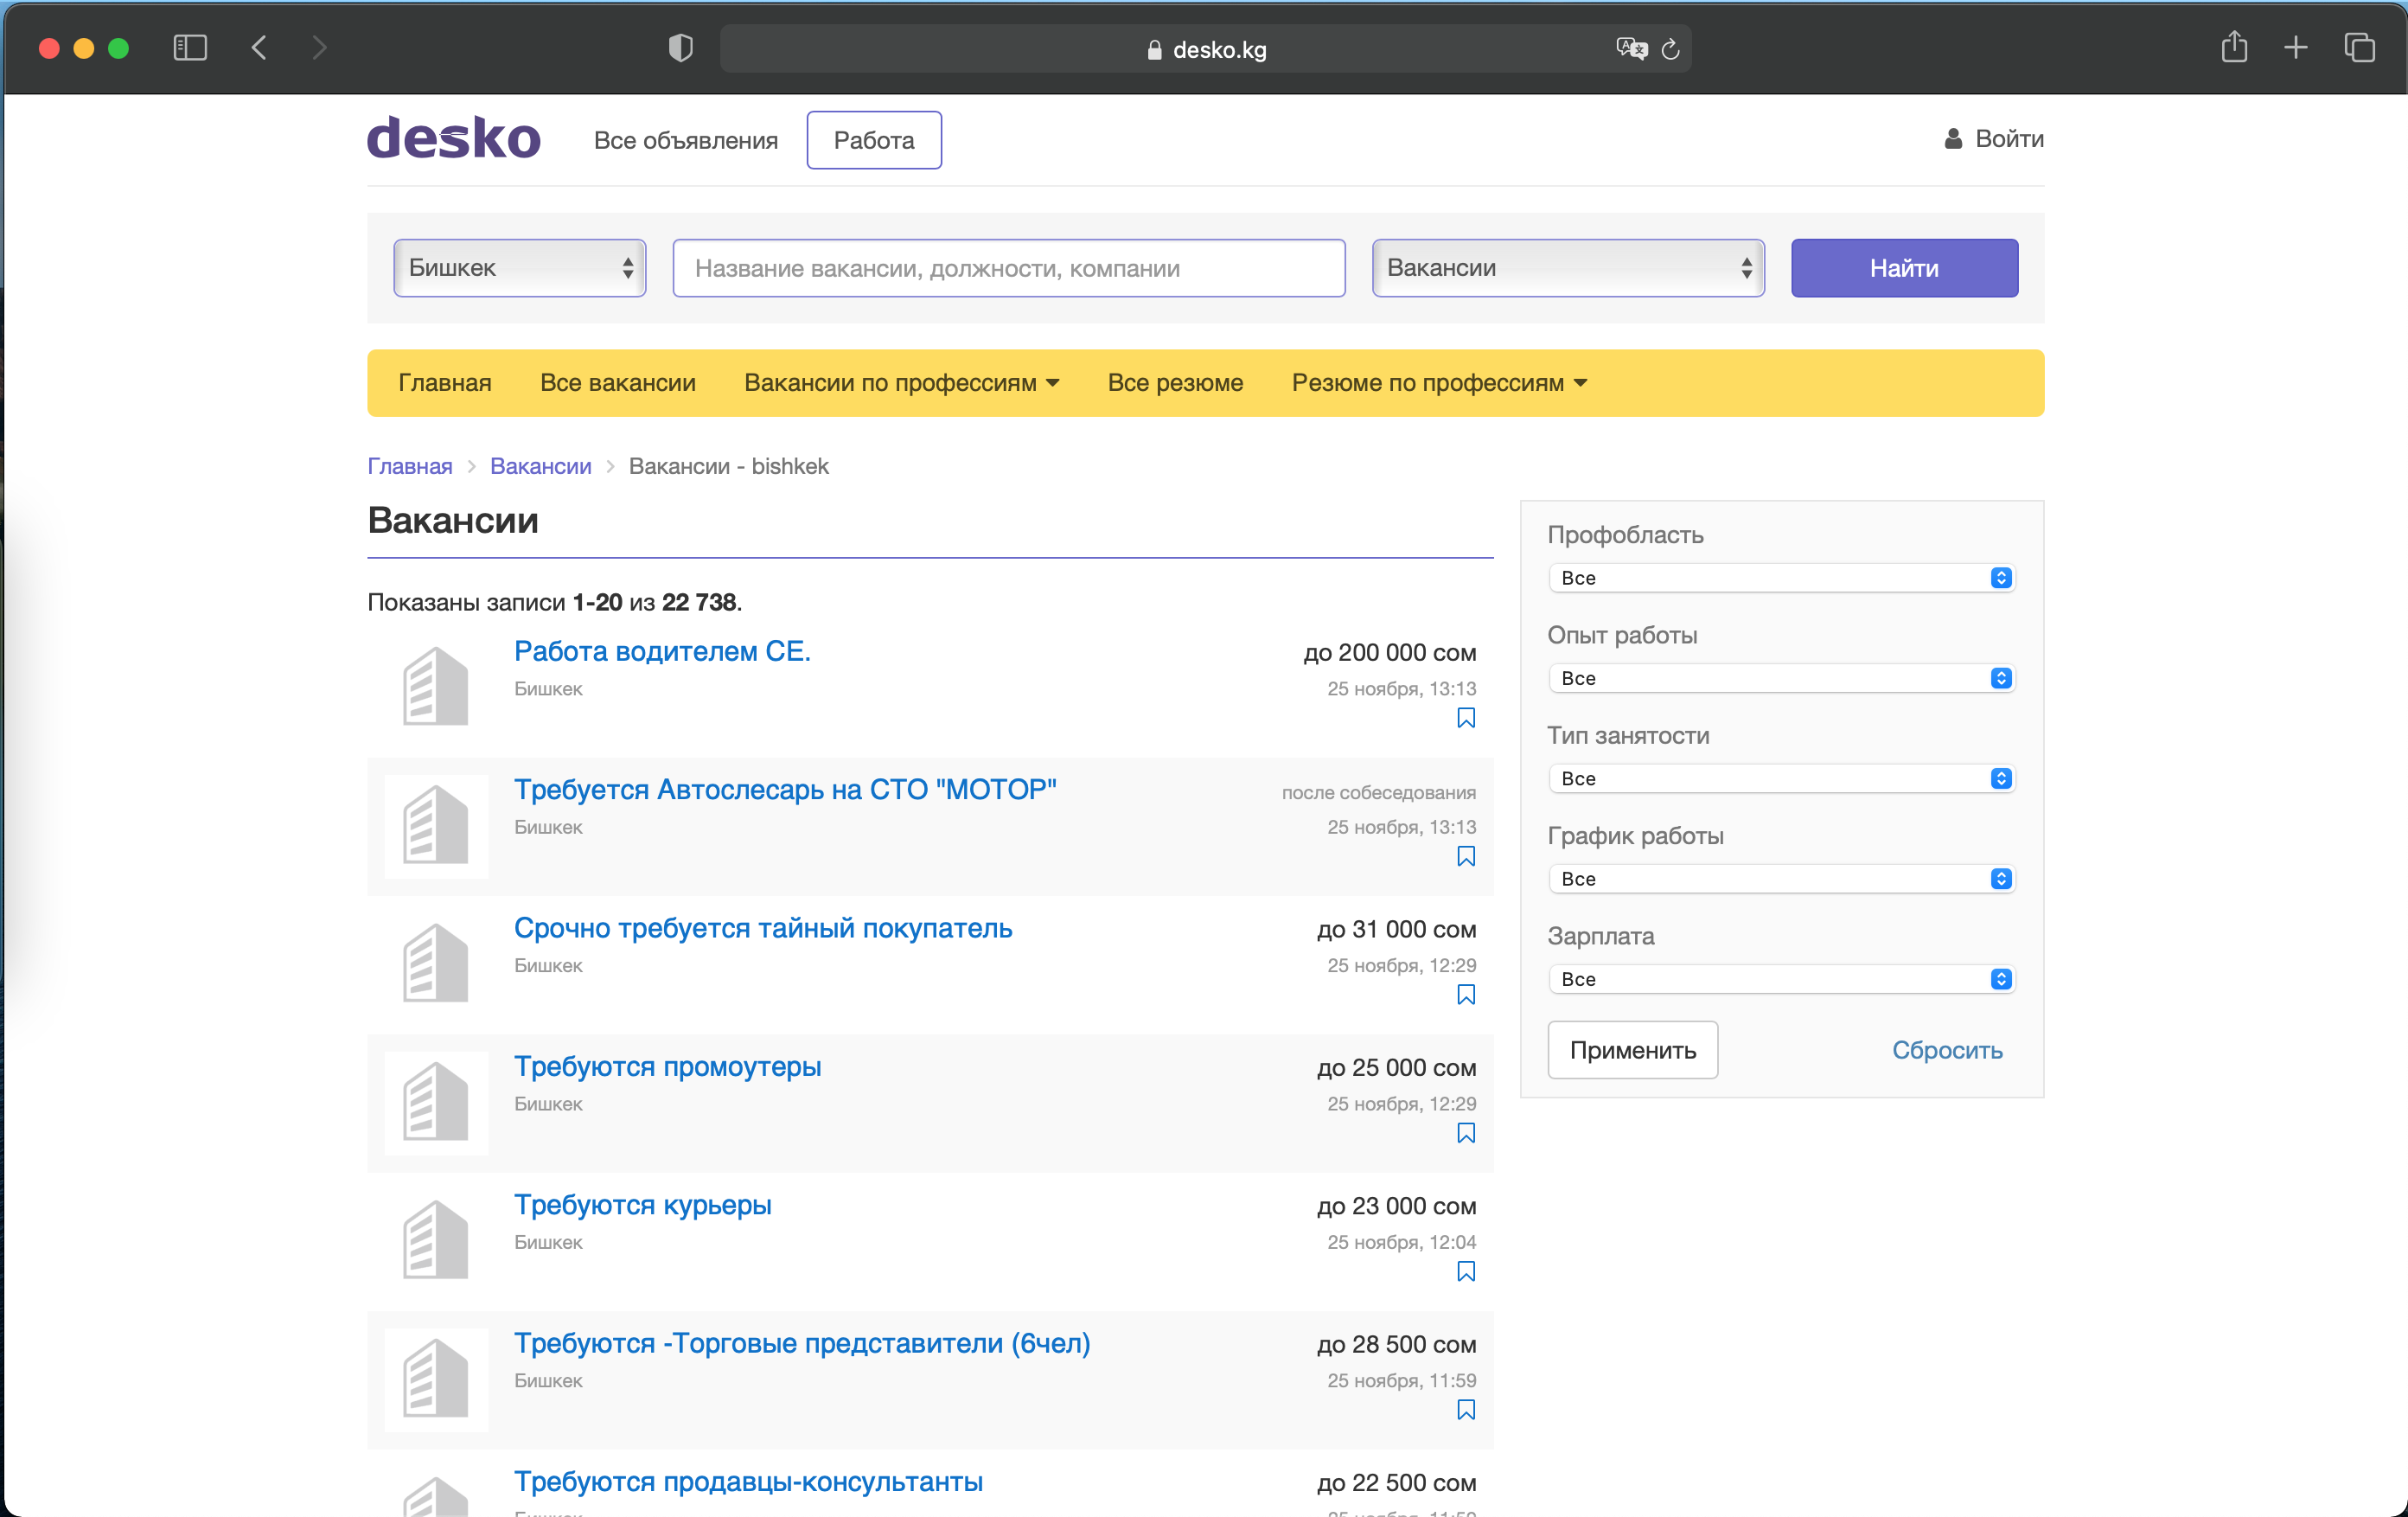Click the user icon next to Войти
The width and height of the screenshot is (2408, 1517).
1953,139
